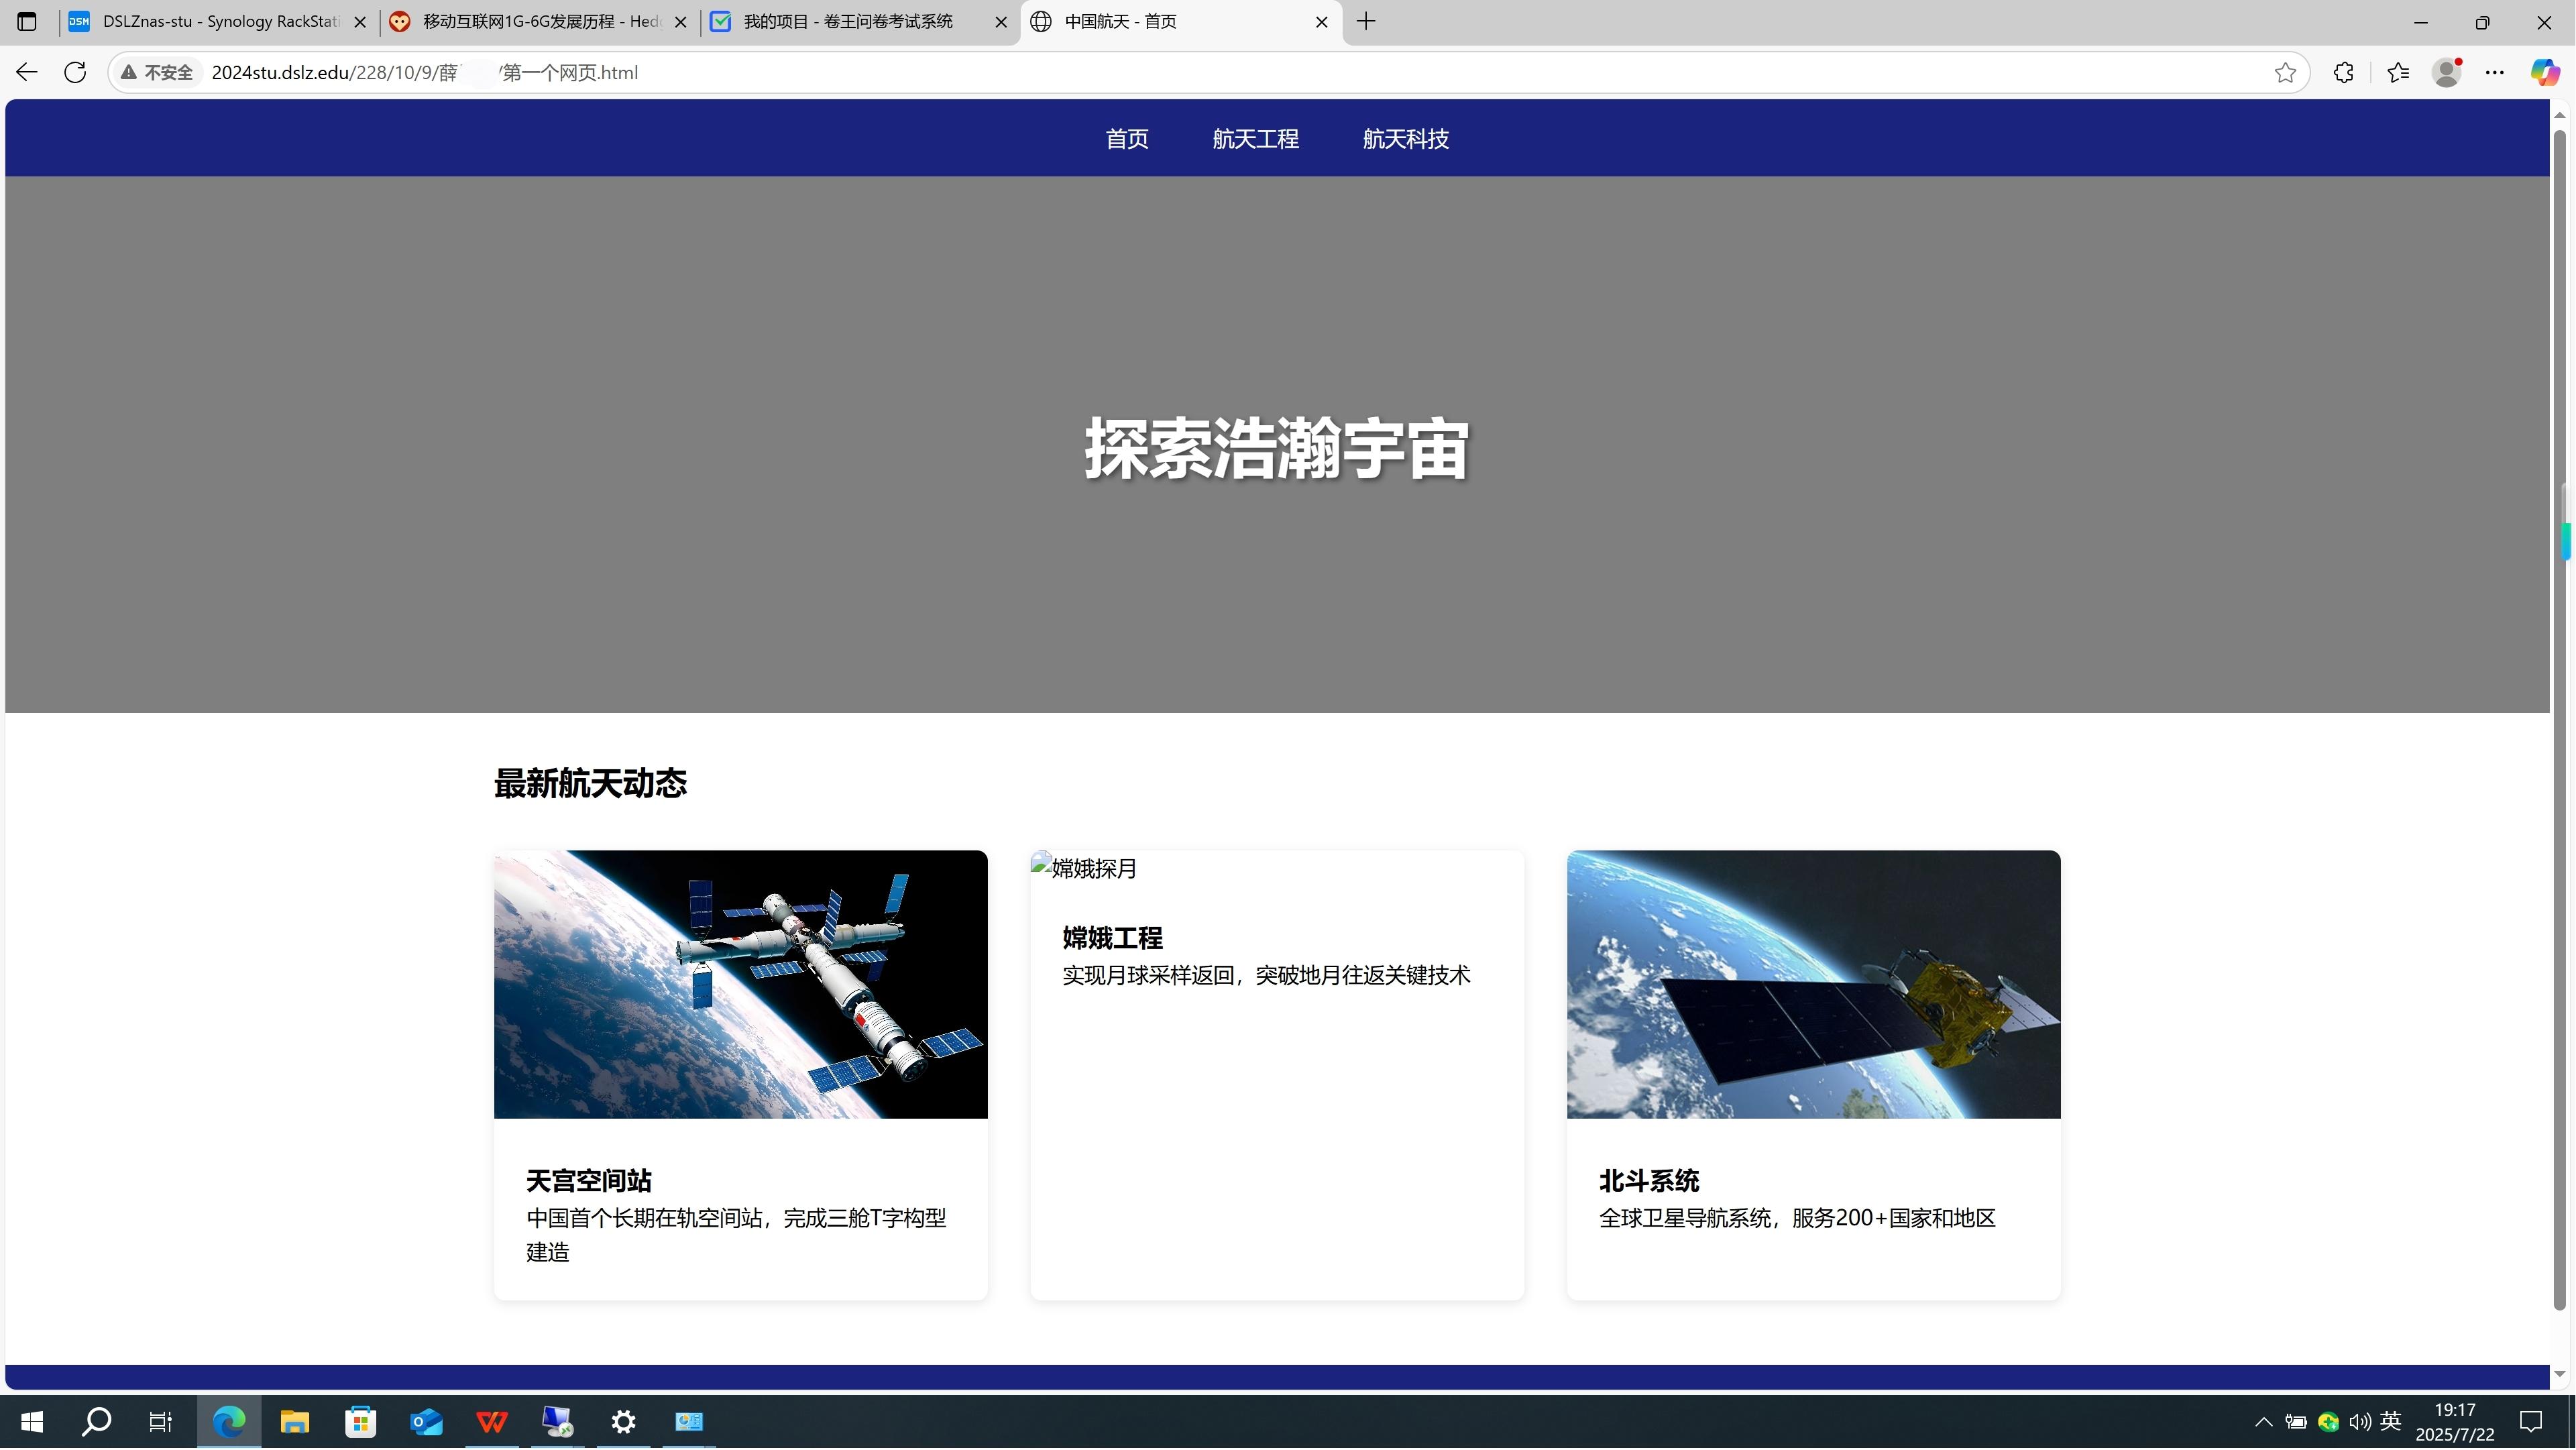Open File Explorer from the taskbar
This screenshot has height=1450, width=2576.
294,1422
